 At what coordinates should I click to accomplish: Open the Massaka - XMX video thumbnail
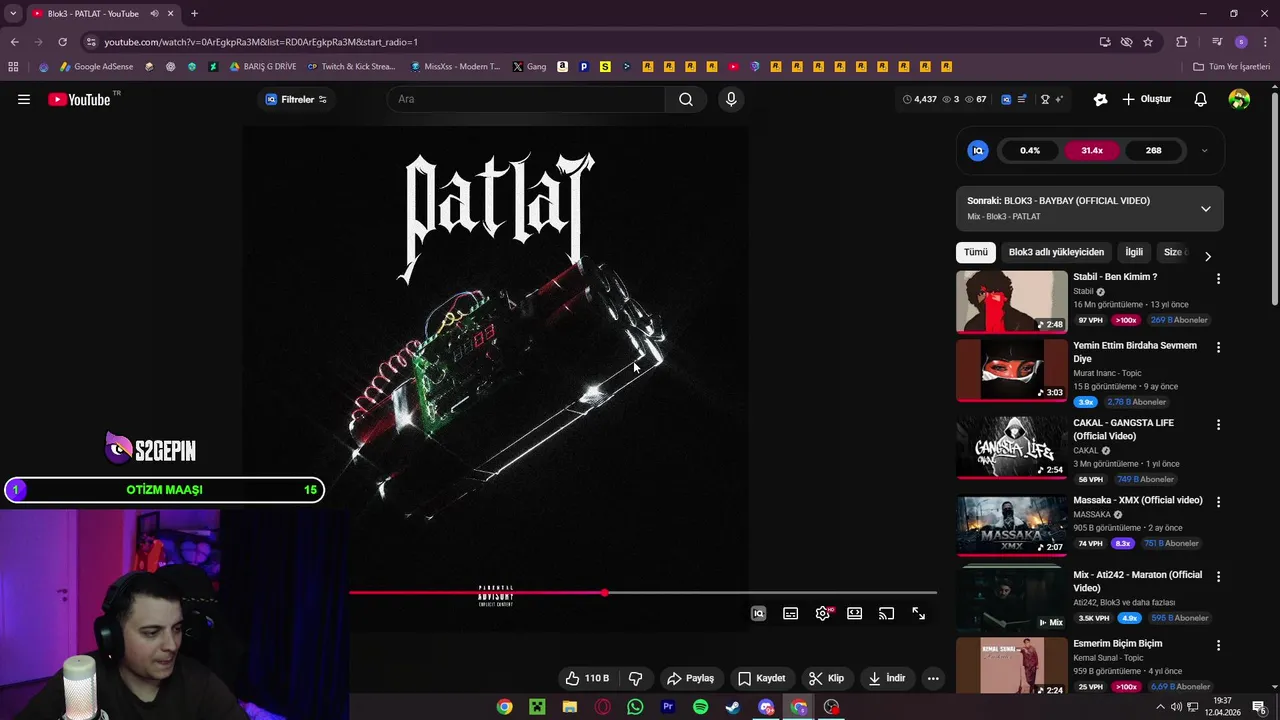1011,524
